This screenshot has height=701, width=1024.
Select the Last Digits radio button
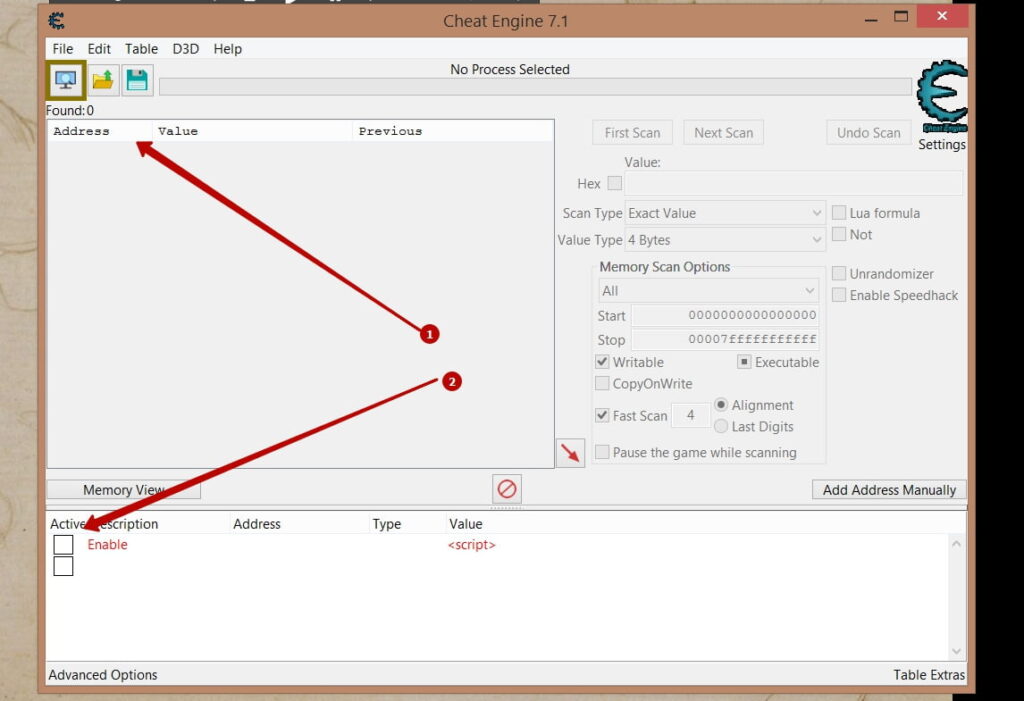[721, 426]
